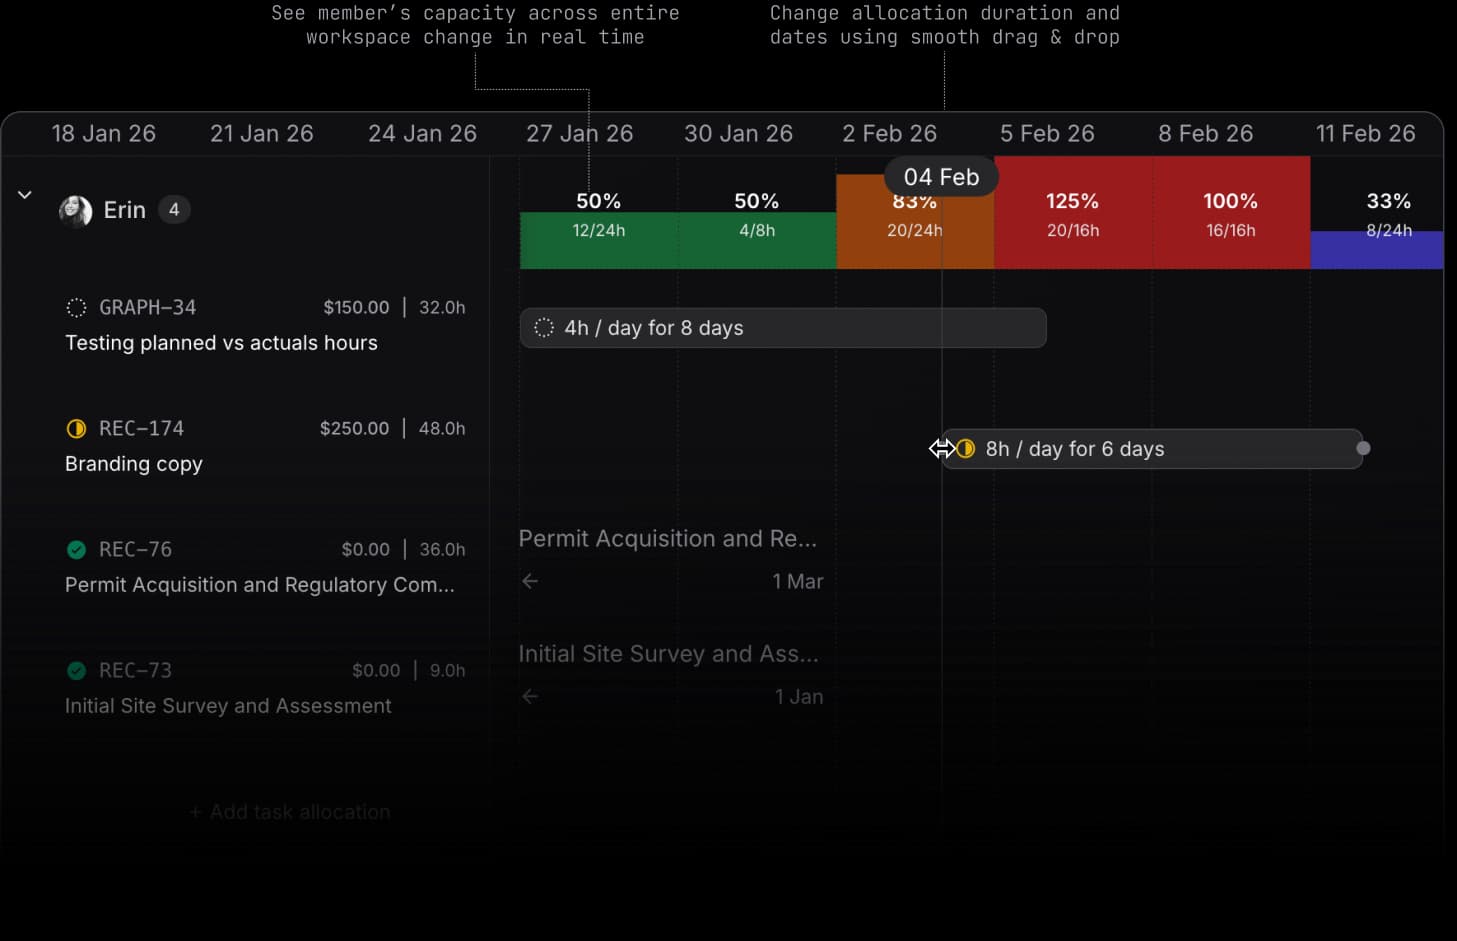Click the green 50% 12/24h capacity block

pos(598,240)
